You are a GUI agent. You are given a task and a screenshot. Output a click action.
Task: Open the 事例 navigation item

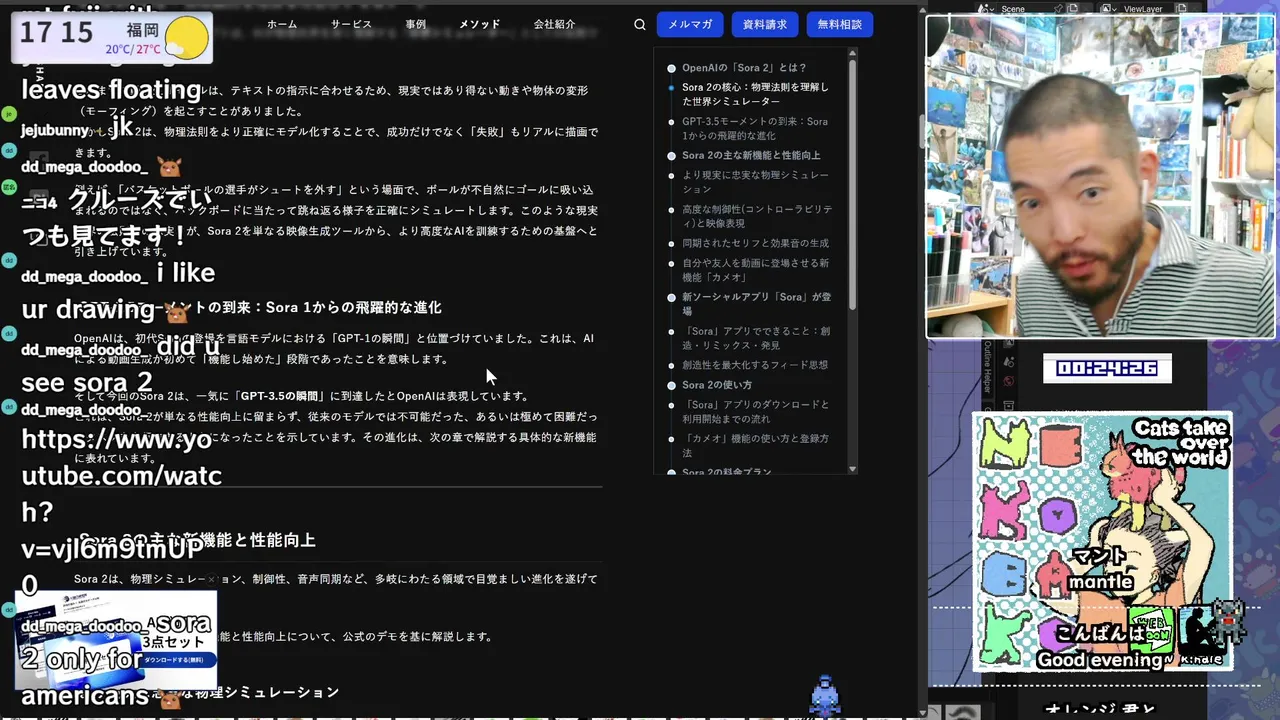tap(416, 25)
